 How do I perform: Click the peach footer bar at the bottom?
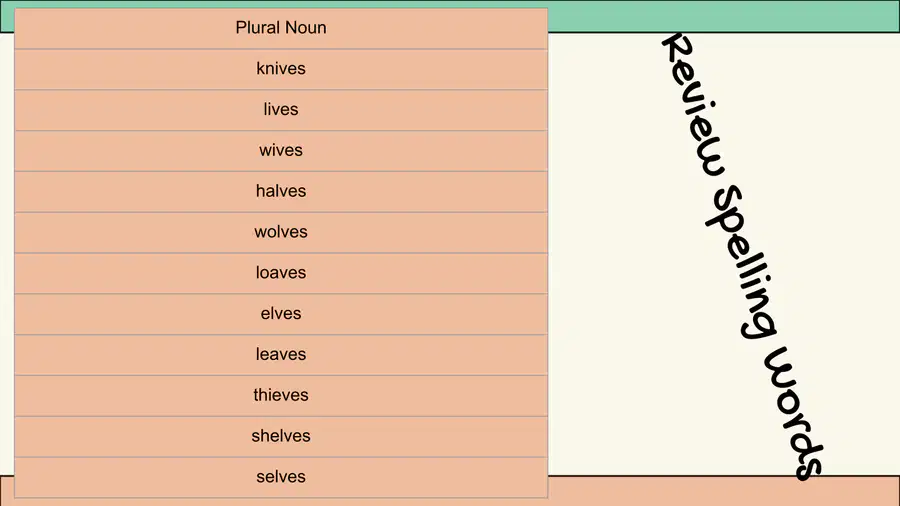click(x=723, y=491)
